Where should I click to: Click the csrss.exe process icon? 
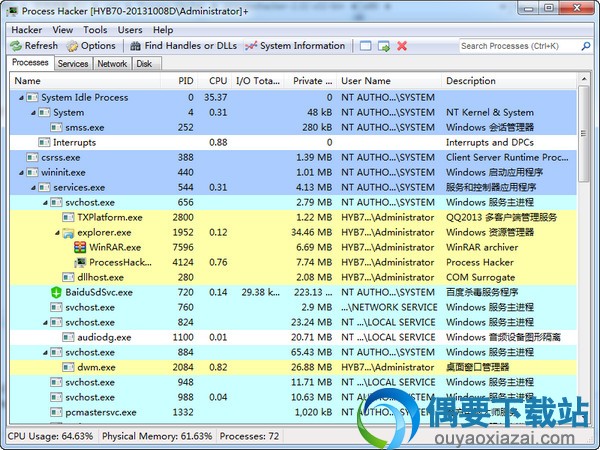click(32, 157)
